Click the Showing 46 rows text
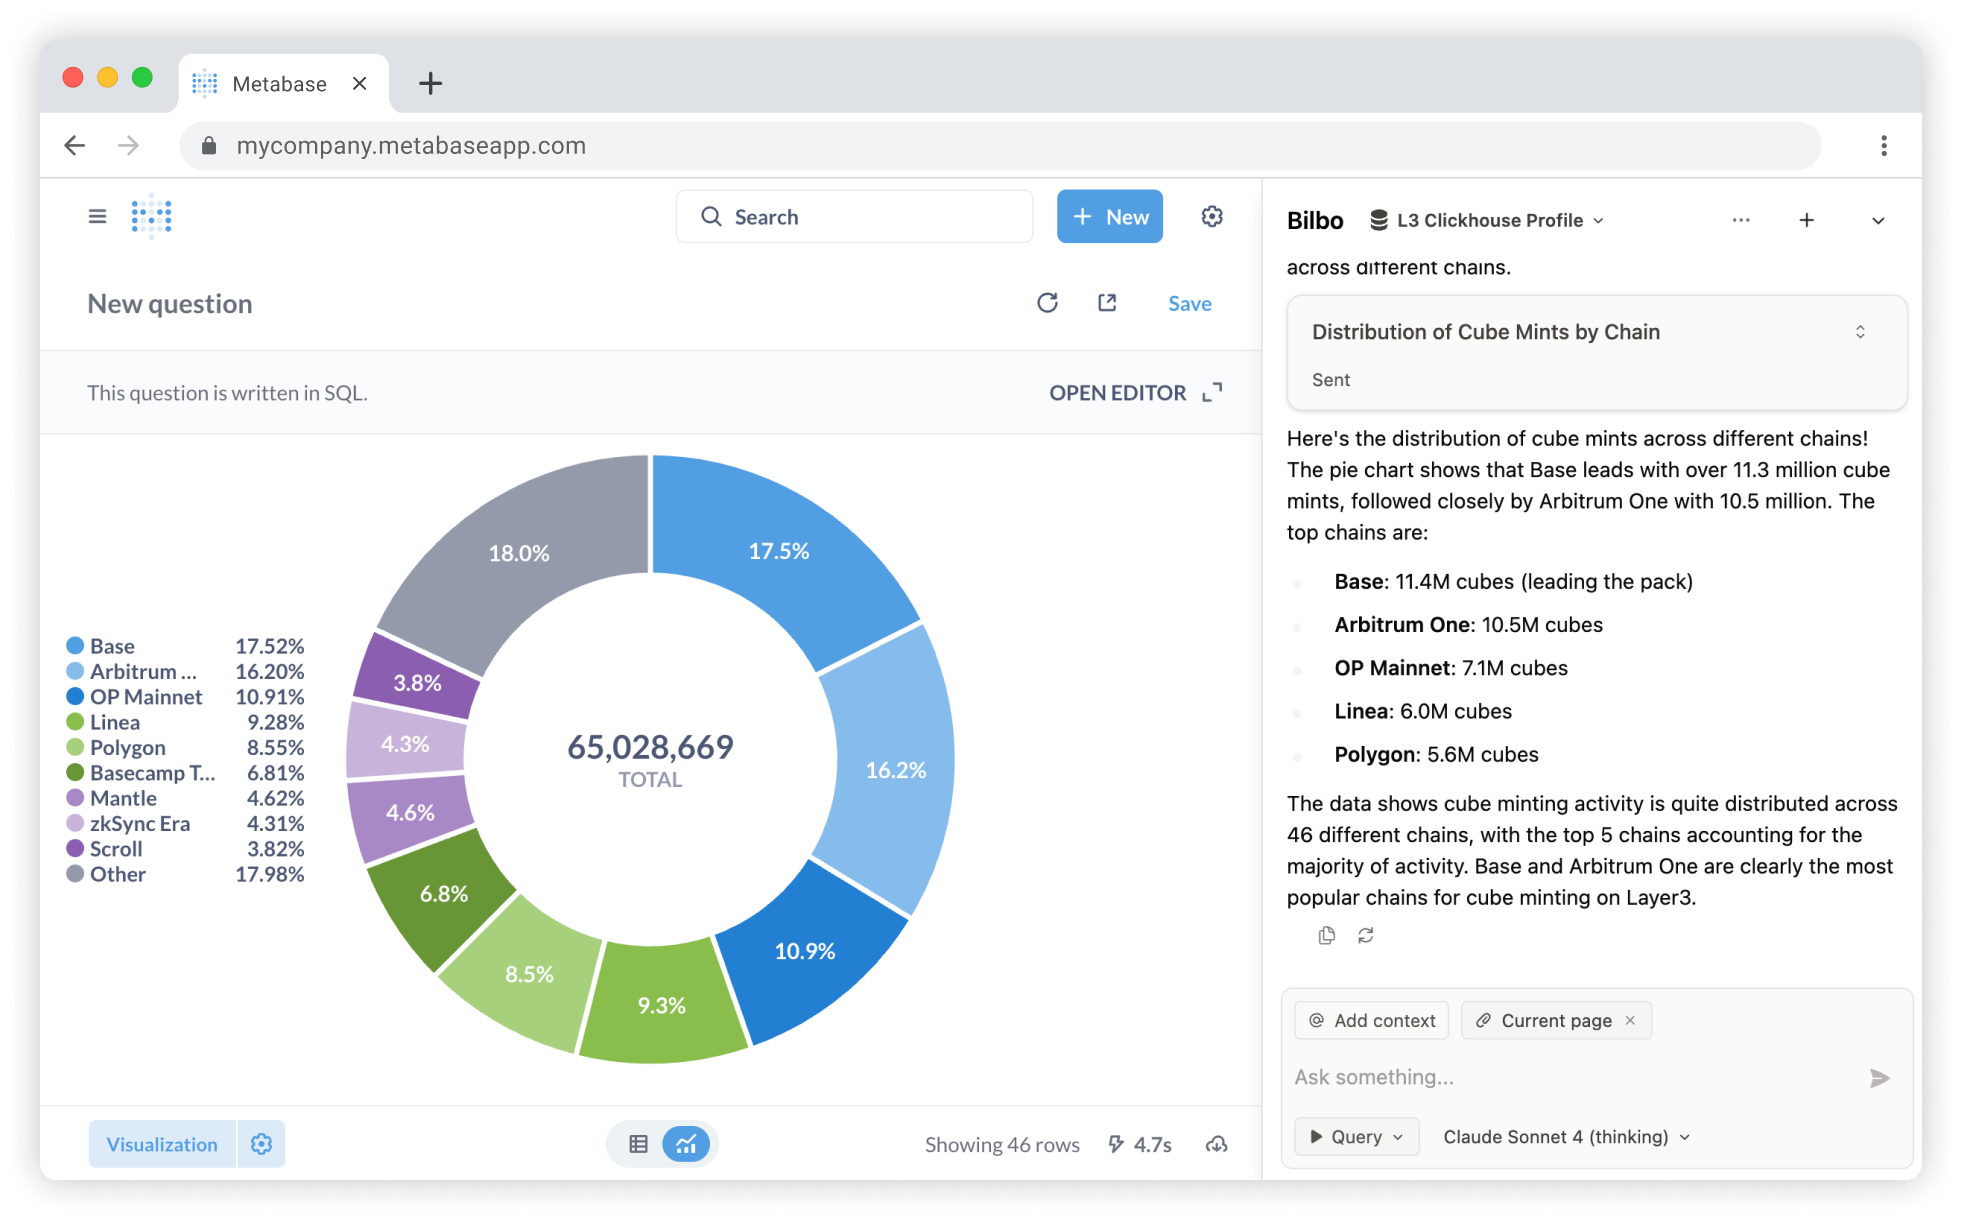The image size is (1962, 1220). [x=1002, y=1144]
